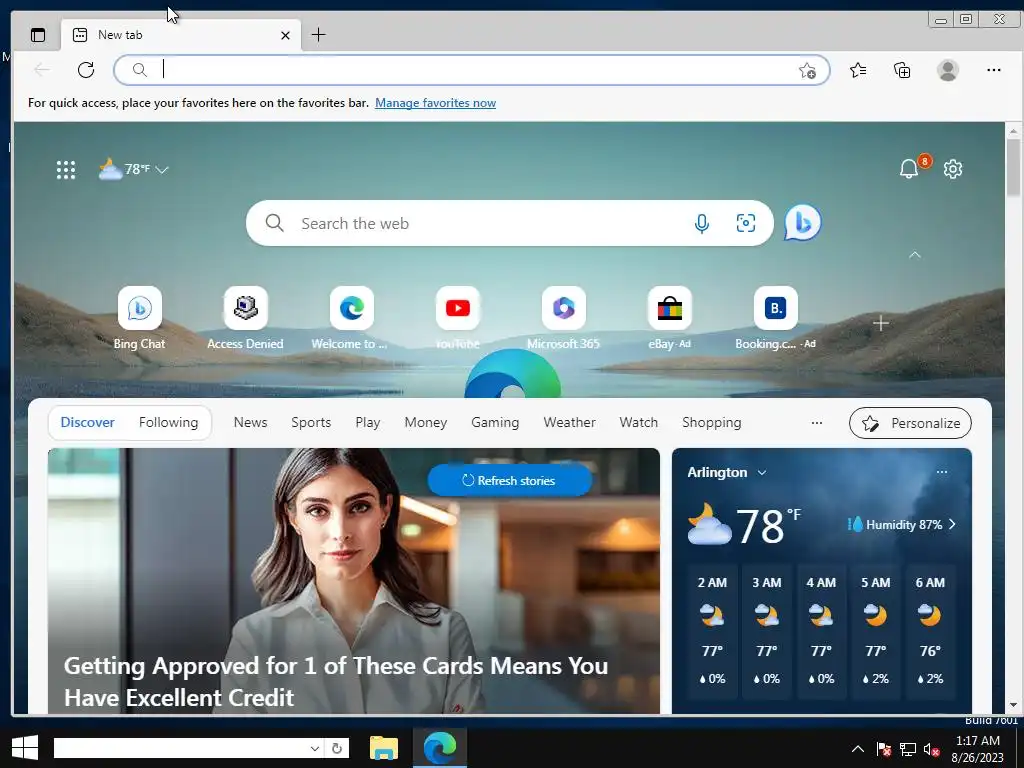
Task: Open the Money tab
Action: [x=426, y=423]
